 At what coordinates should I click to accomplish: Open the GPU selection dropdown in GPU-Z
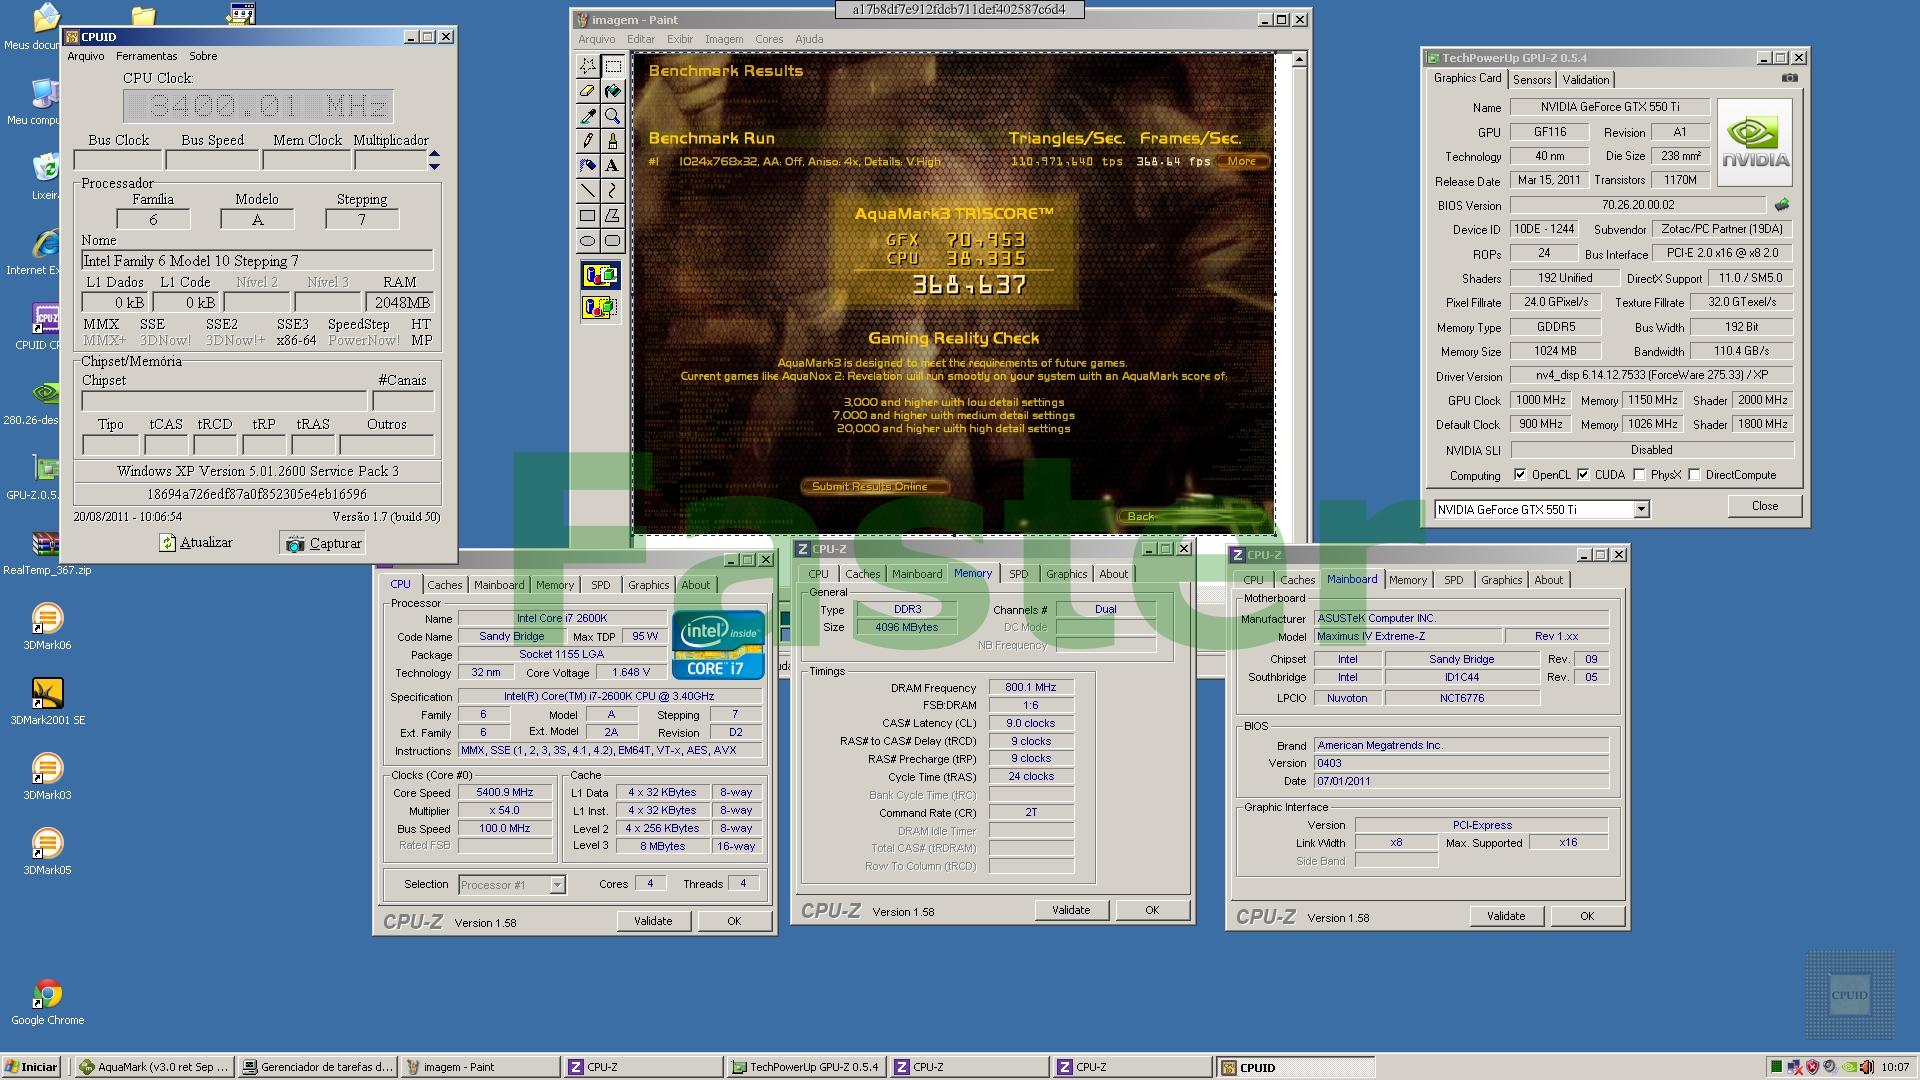click(x=1641, y=510)
